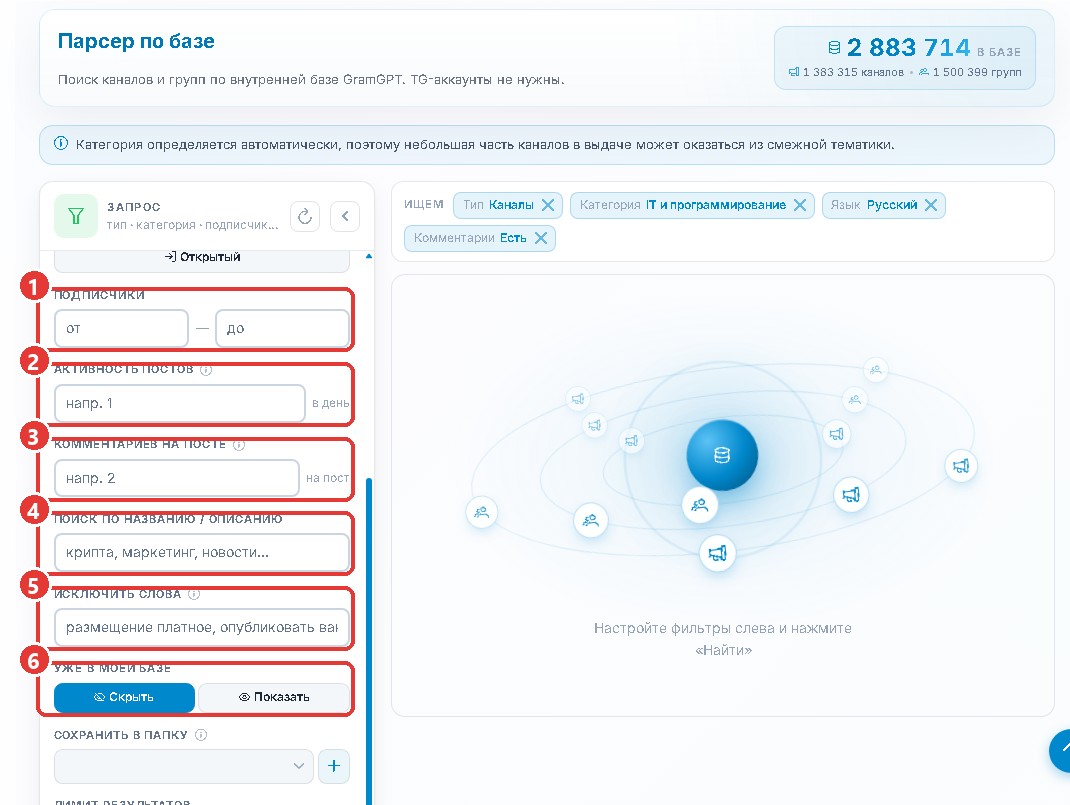The height and width of the screenshot is (805, 1070).
Task: Click the '2 883 714' database total
Action: tap(908, 48)
